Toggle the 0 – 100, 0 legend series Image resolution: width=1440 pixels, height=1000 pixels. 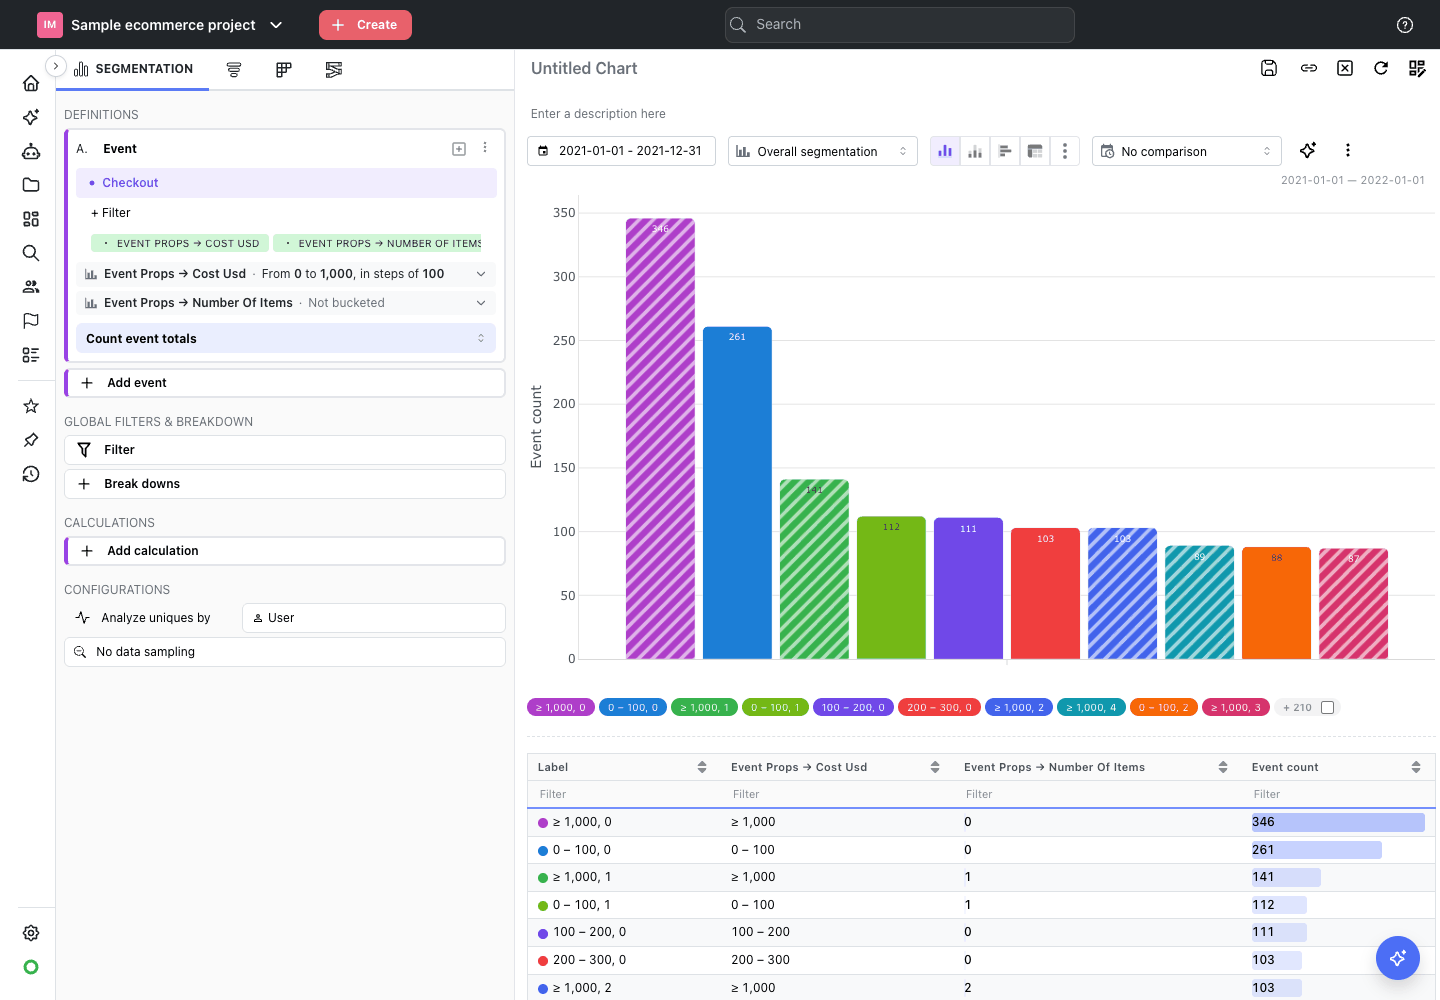(x=633, y=707)
